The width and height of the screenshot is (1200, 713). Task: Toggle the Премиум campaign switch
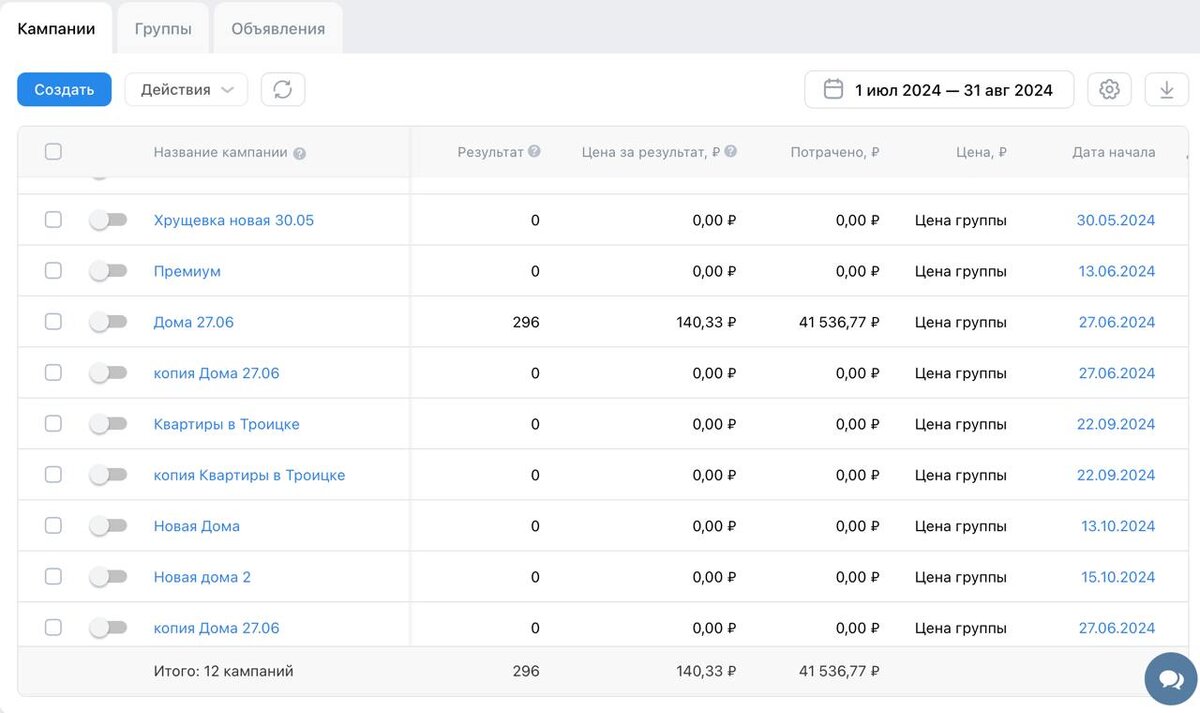(x=108, y=271)
